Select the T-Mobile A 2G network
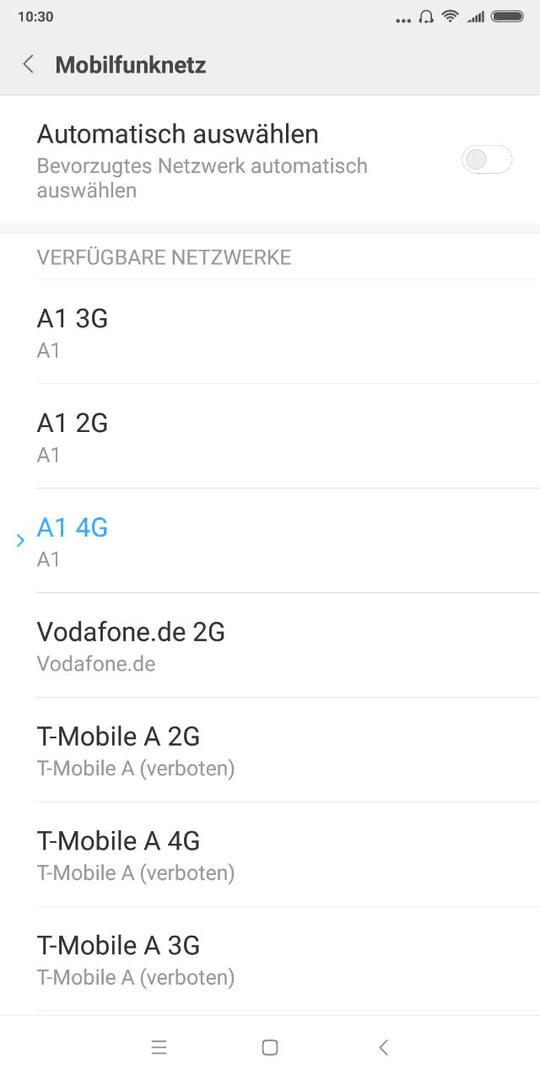540x1080 pixels. pyautogui.click(x=270, y=750)
